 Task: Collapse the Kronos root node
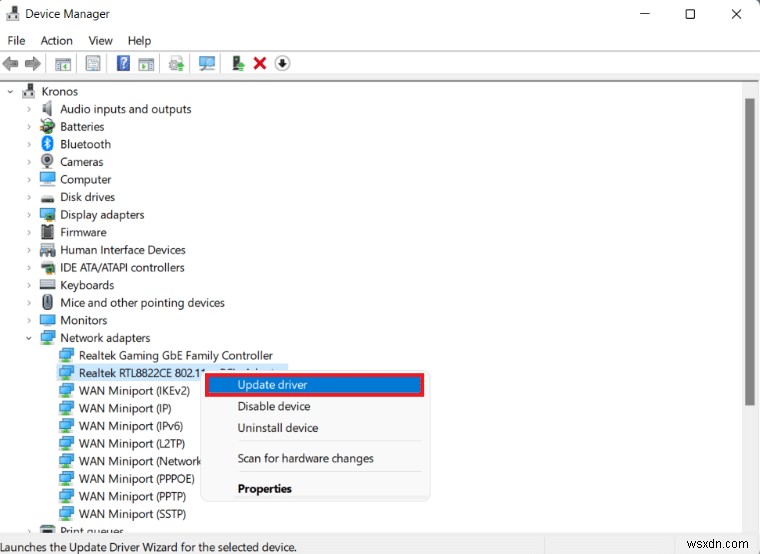pyautogui.click(x=10, y=91)
